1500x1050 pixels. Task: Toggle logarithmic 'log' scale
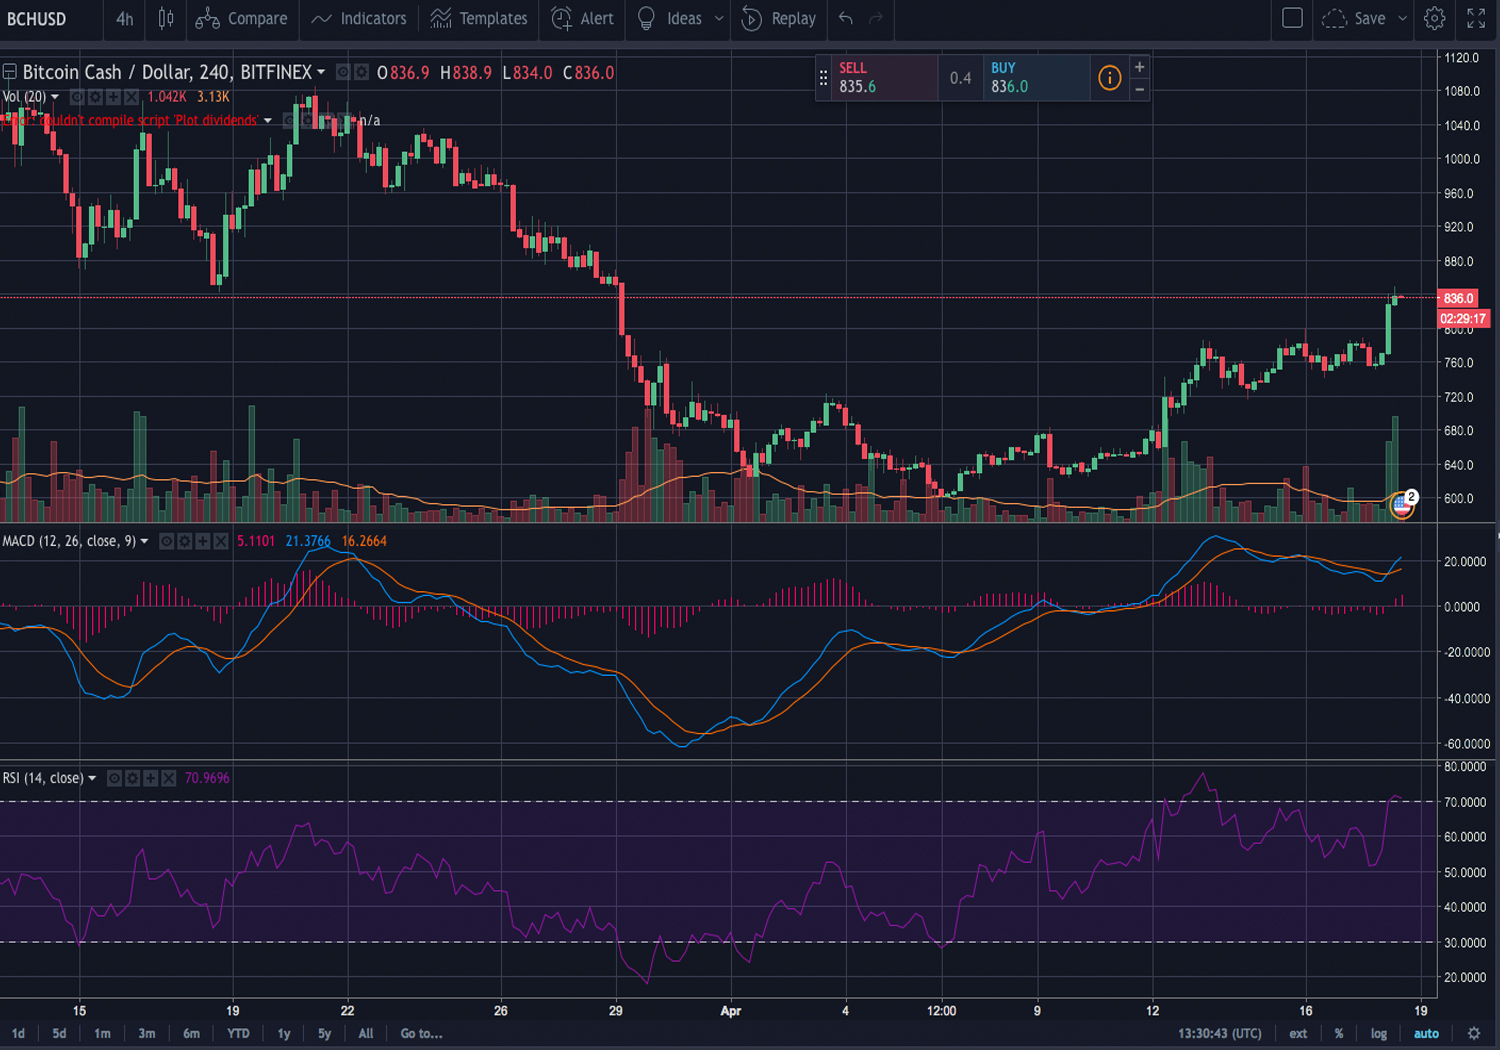coord(1378,1033)
